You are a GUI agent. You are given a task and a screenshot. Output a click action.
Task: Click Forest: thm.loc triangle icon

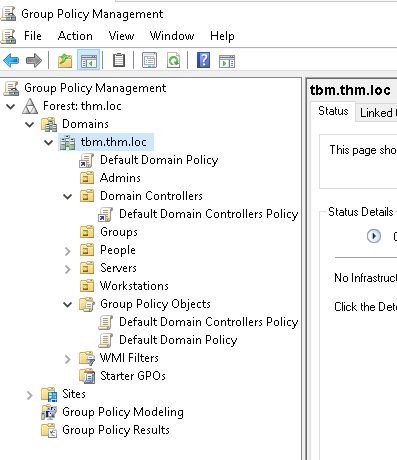30,106
